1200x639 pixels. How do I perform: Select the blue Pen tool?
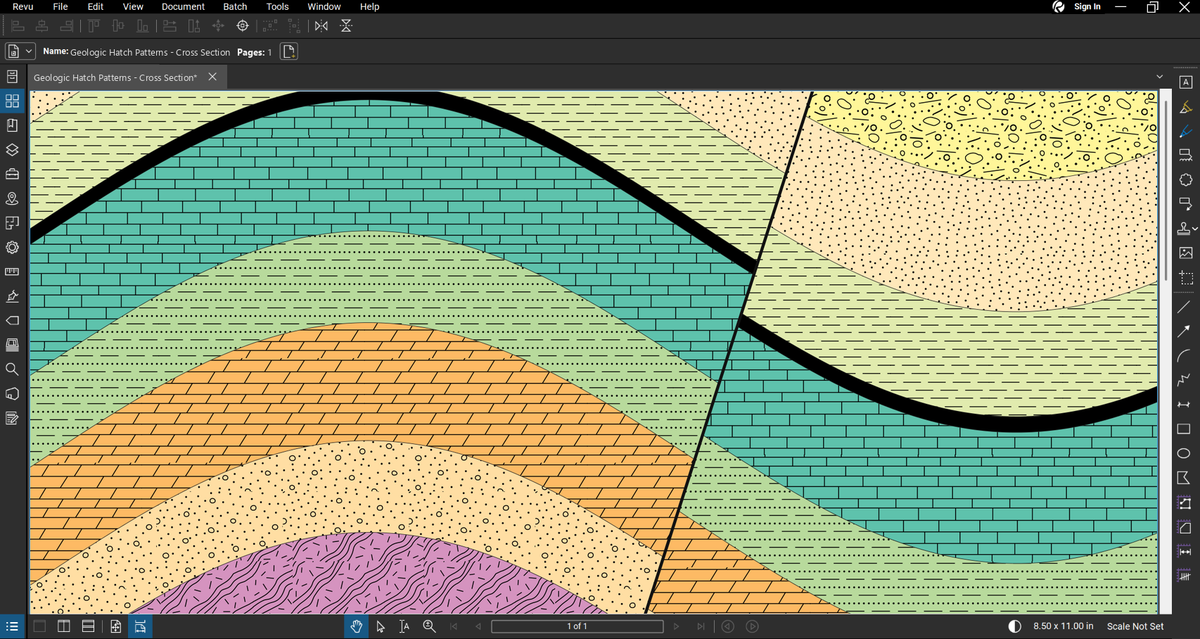[x=1185, y=131]
